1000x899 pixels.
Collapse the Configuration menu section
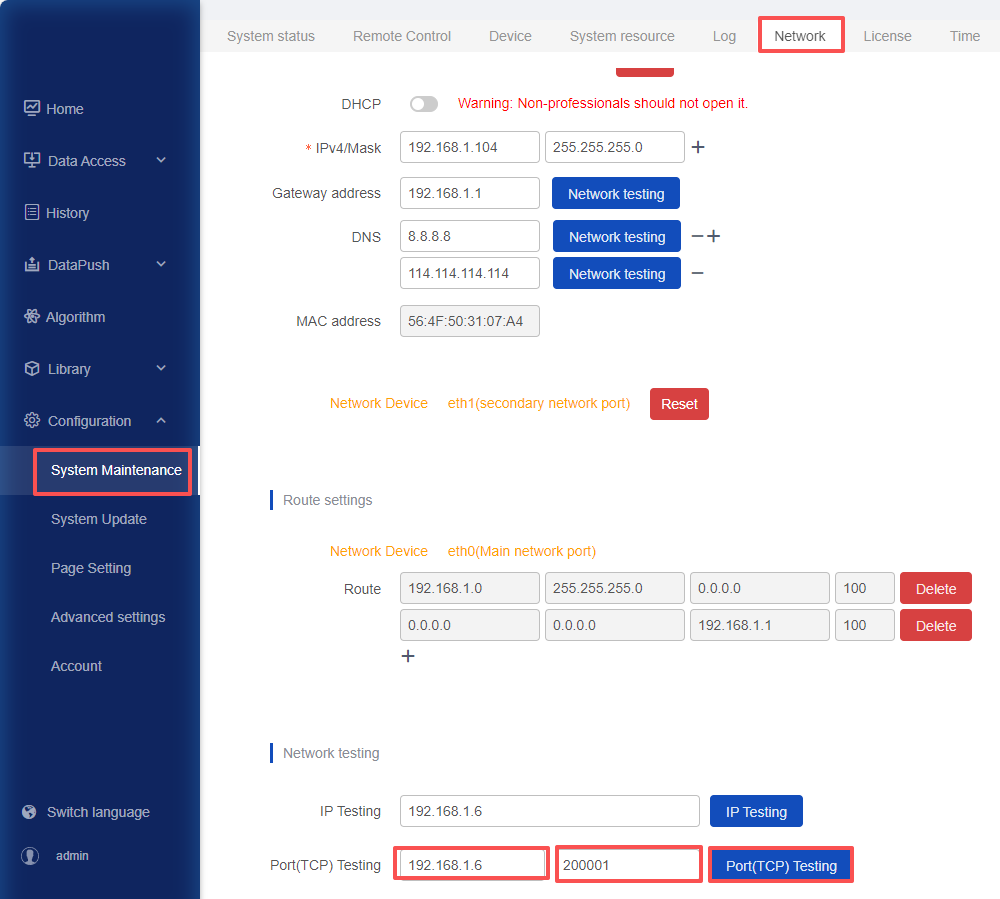click(x=161, y=420)
